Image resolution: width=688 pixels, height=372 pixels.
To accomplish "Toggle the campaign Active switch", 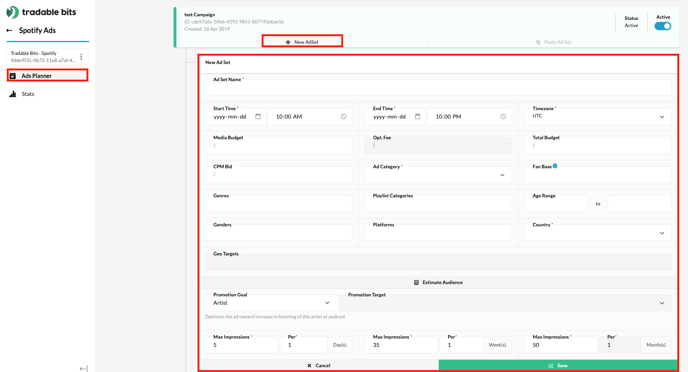I will click(663, 26).
